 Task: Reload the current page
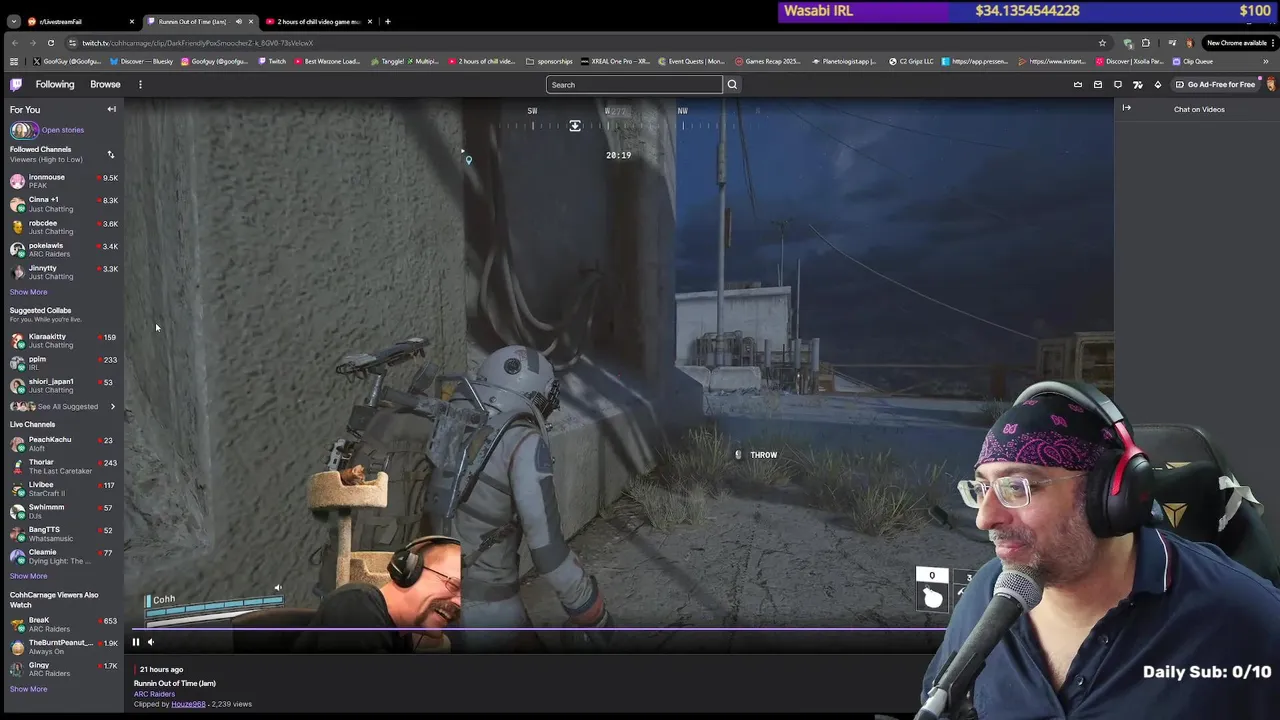51,43
